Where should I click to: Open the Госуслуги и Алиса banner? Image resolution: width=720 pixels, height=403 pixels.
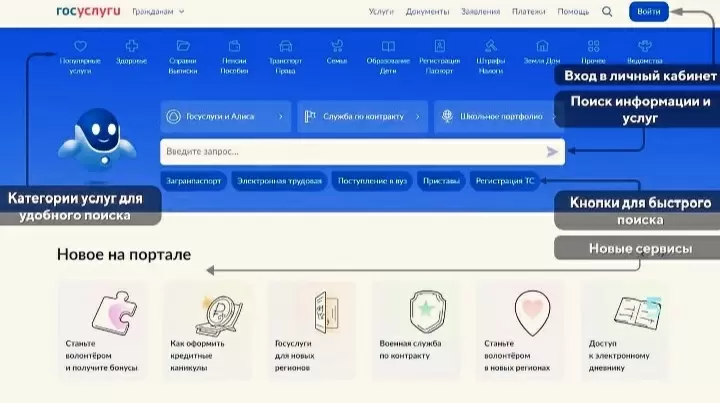pyautogui.click(x=225, y=117)
